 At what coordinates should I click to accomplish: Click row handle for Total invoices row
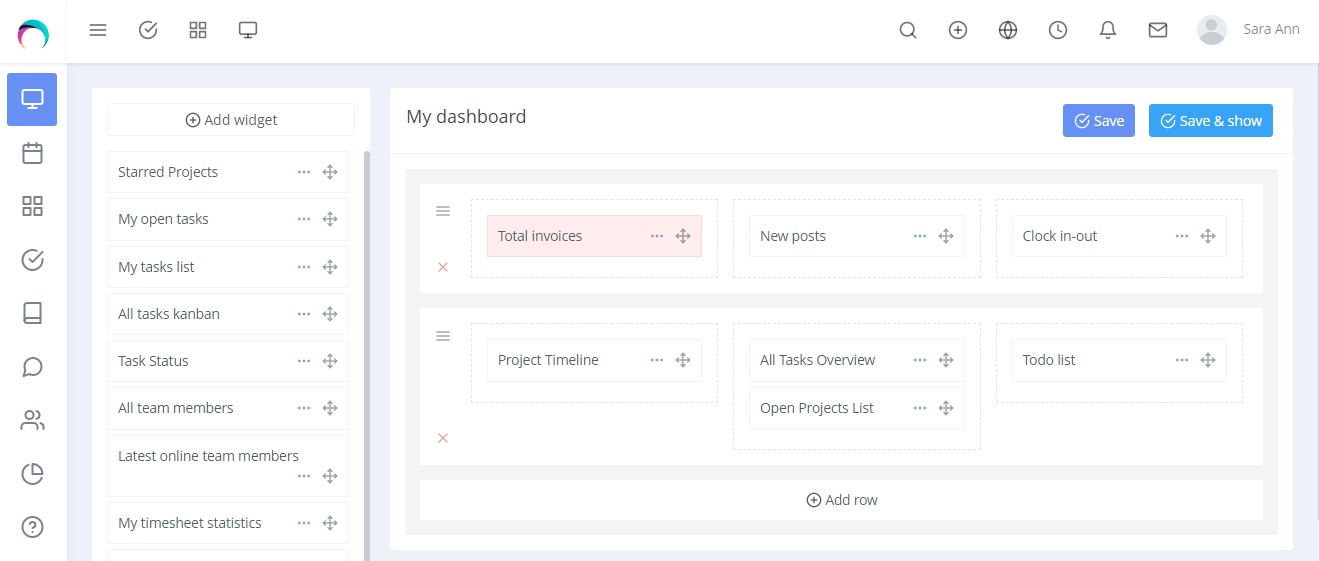click(x=443, y=211)
